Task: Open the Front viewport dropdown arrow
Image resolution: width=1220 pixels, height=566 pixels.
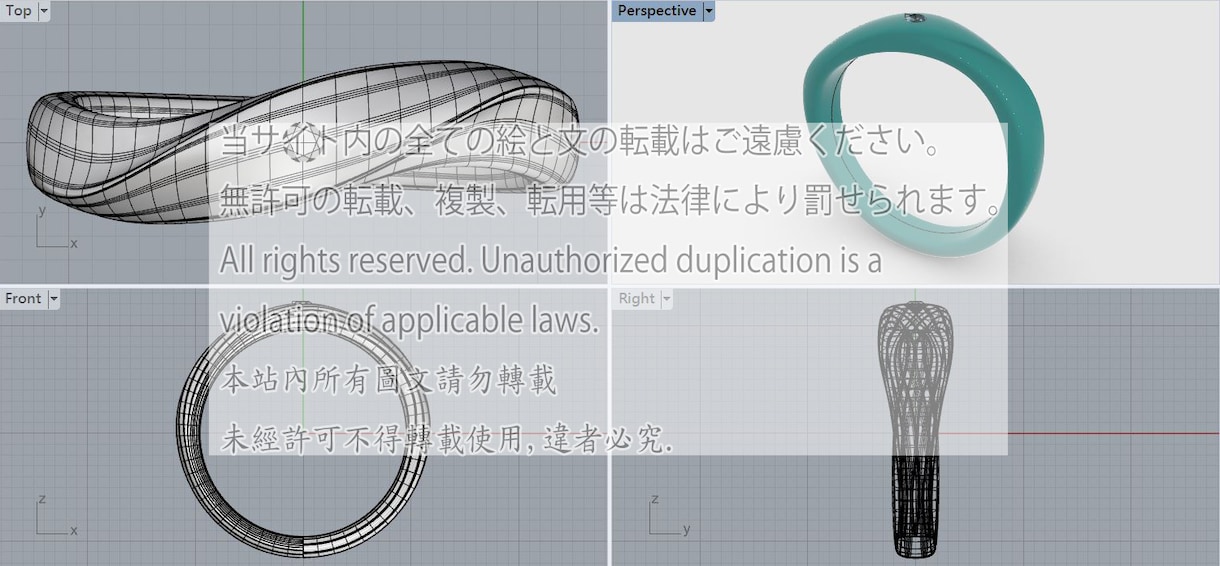Action: (x=54, y=299)
